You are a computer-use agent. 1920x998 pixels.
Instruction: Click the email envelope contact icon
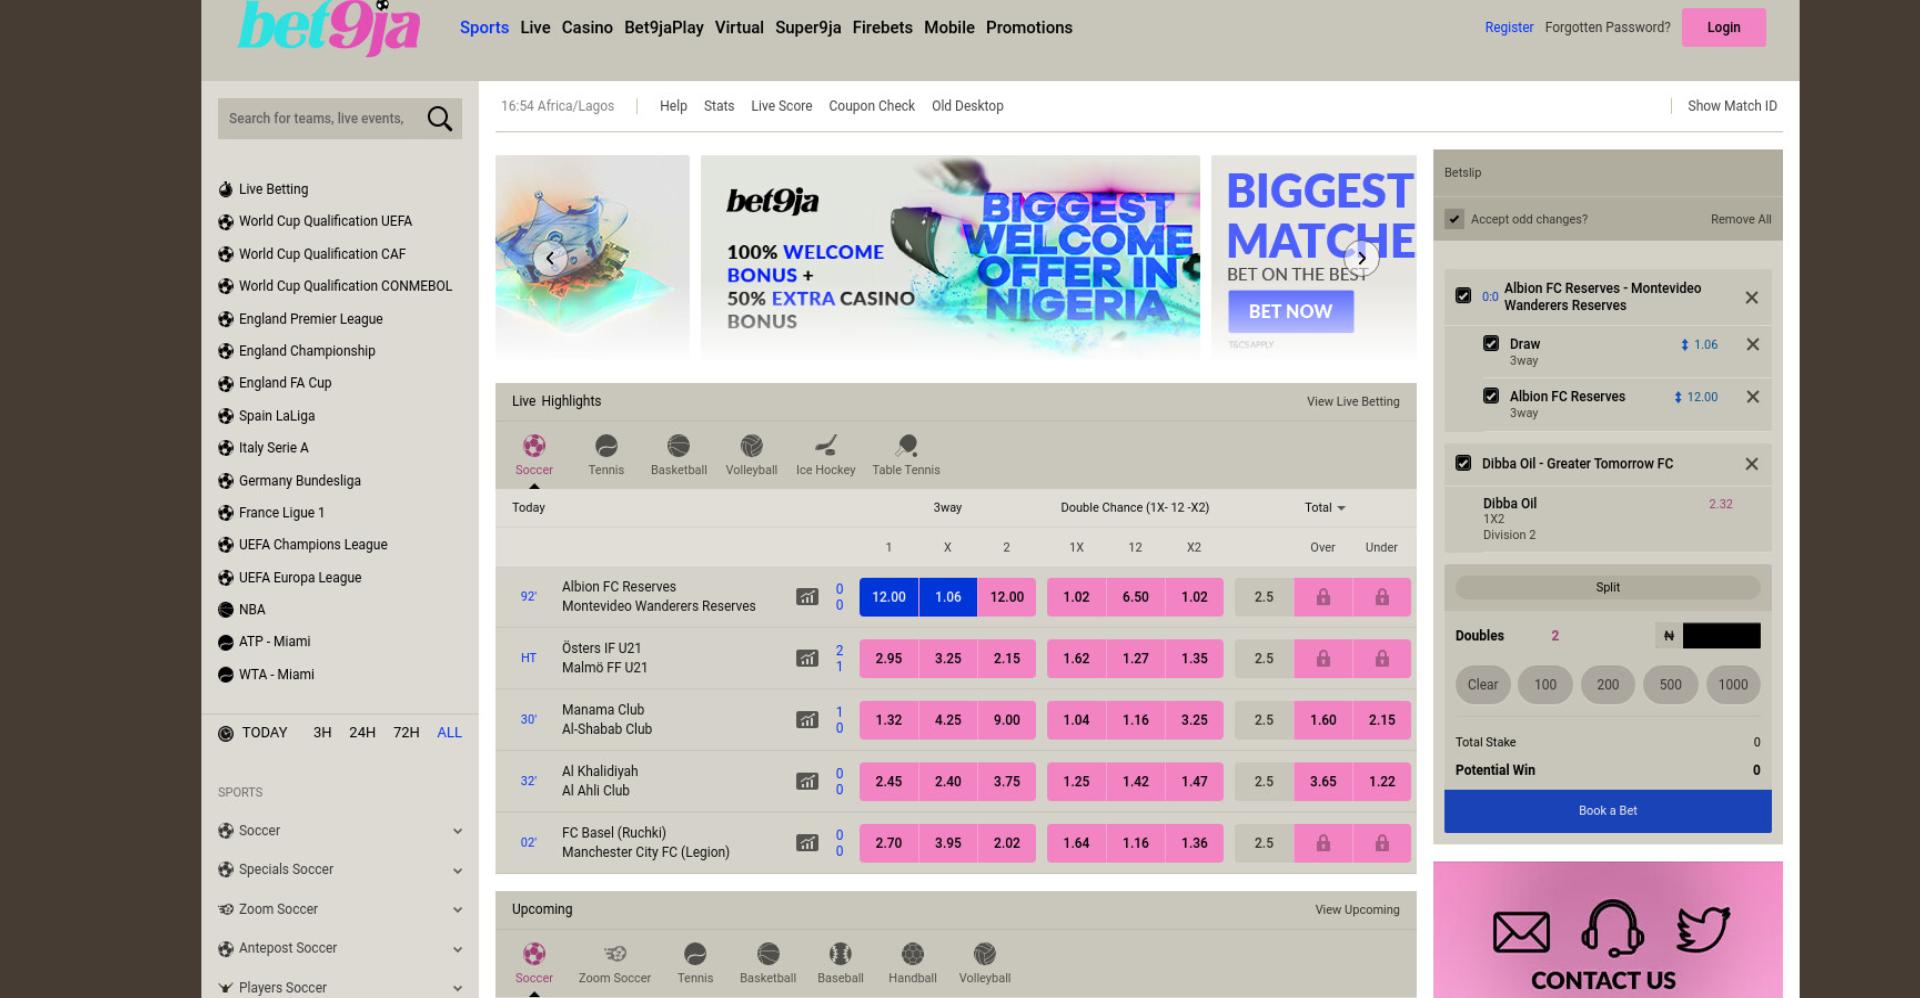[x=1521, y=932]
